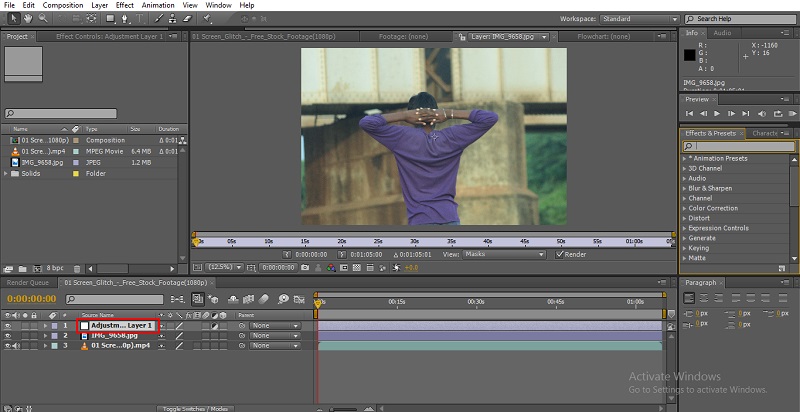Select the Eraser tool

pyautogui.click(x=187, y=18)
